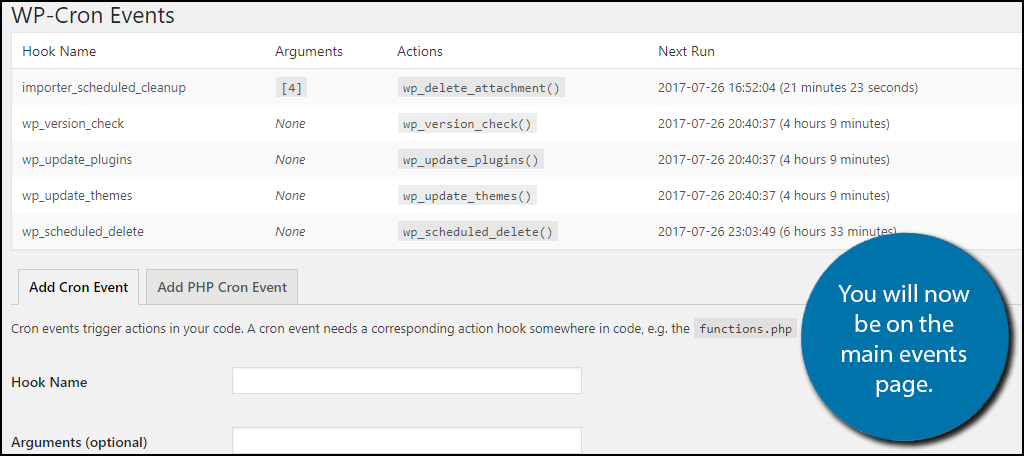Click the wp_update_plugins hook name
Screen dimensions: 1024x456
pyautogui.click(x=77, y=160)
